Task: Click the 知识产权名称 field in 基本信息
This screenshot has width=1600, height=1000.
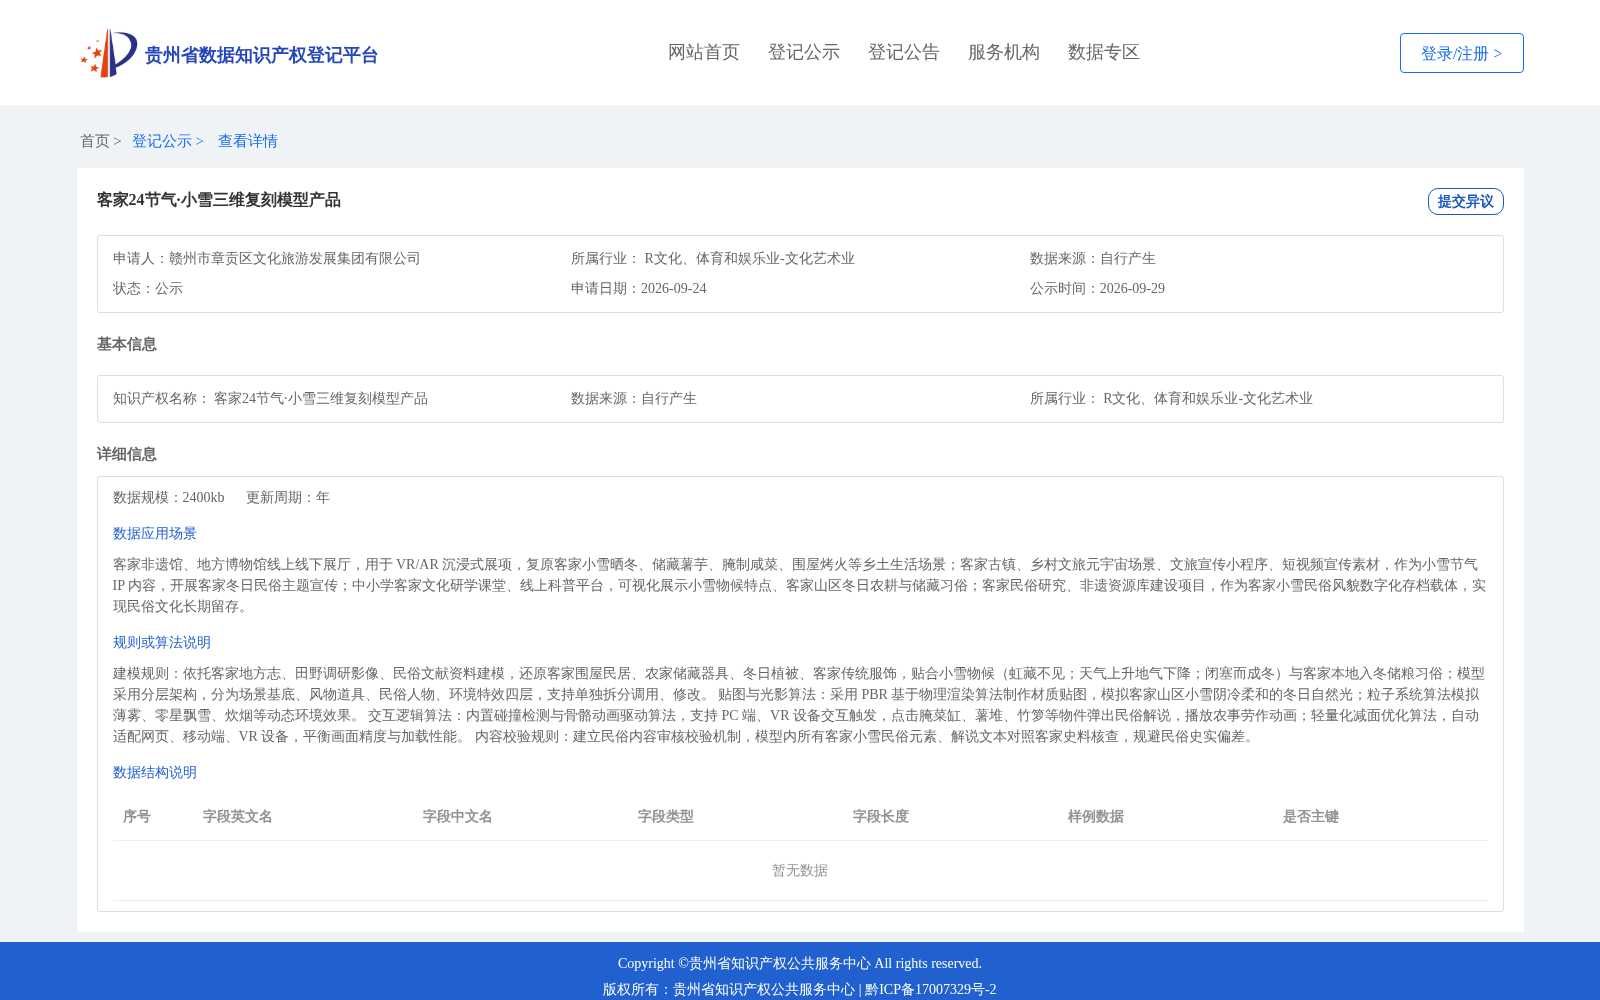Action: 270,398
